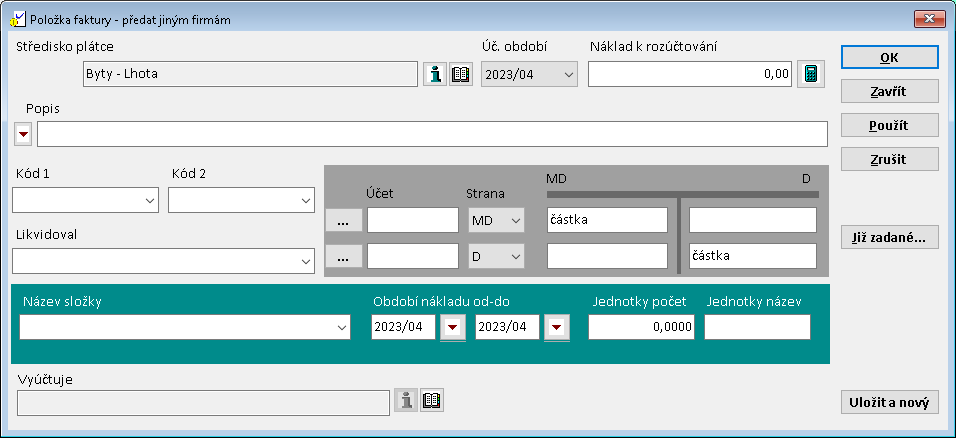This screenshot has height=438, width=956.
Task: Click the red arrow icon beside Popis
Action: click(x=23, y=134)
